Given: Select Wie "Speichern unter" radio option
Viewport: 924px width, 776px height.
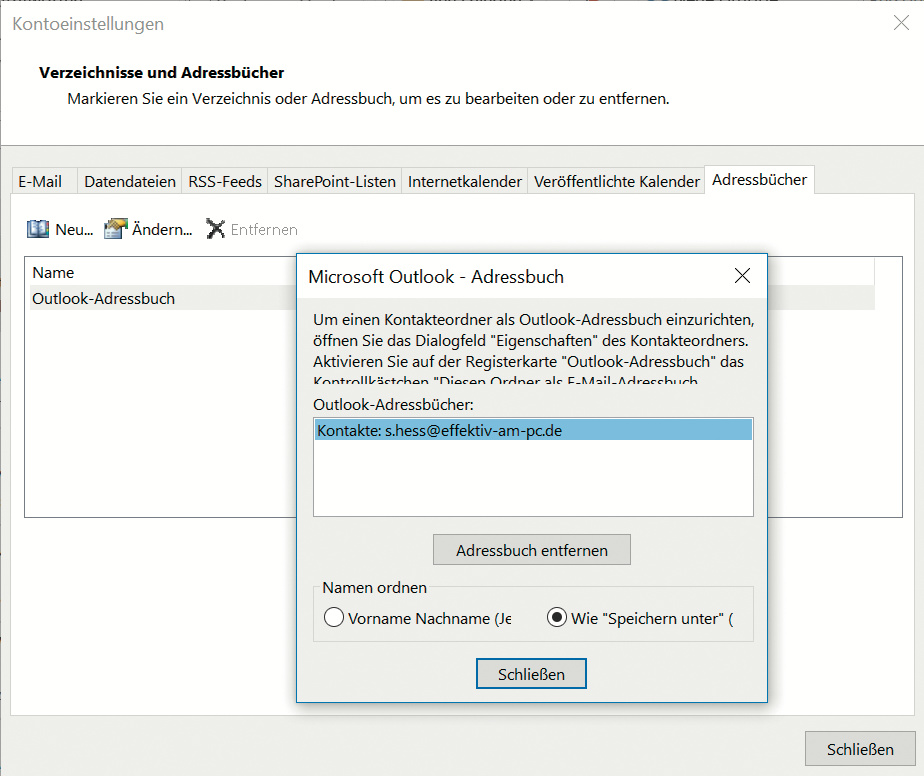Looking at the screenshot, I should coord(557,618).
